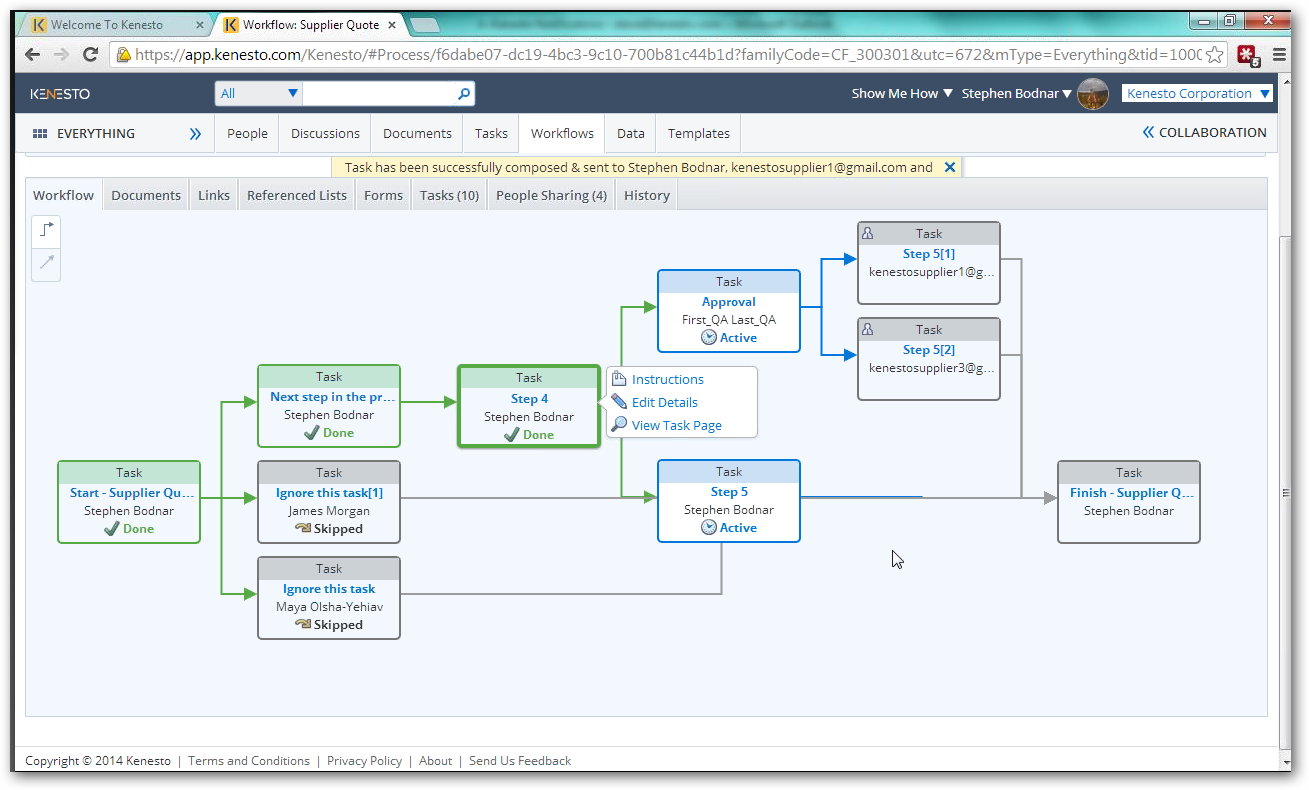Viewport: 1309px width, 790px height.
Task: Switch to the People tab
Action: coord(247,133)
